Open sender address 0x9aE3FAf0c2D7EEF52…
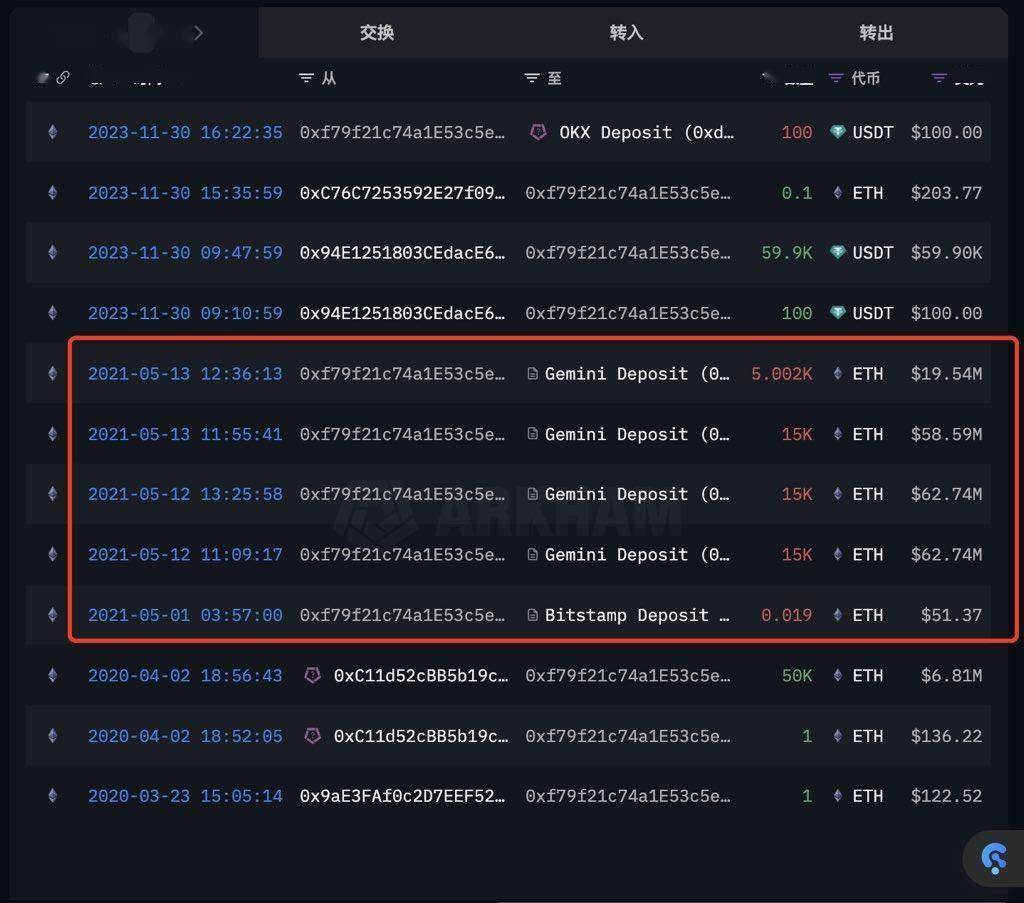This screenshot has height=903, width=1024. click(x=402, y=796)
